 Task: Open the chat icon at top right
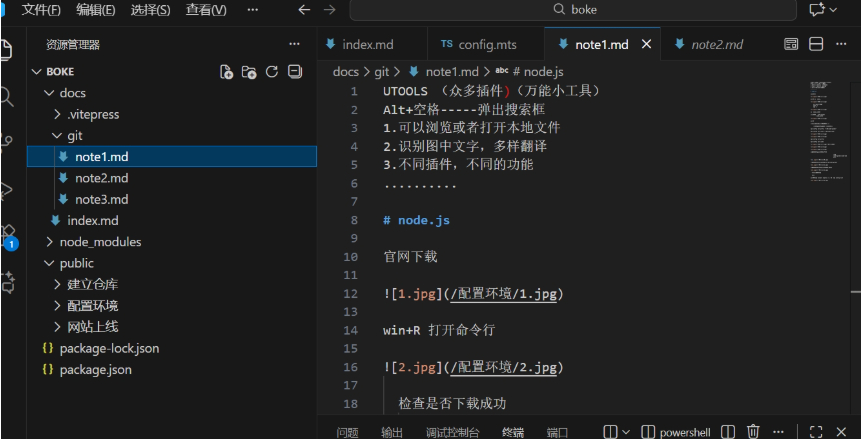tap(817, 9)
